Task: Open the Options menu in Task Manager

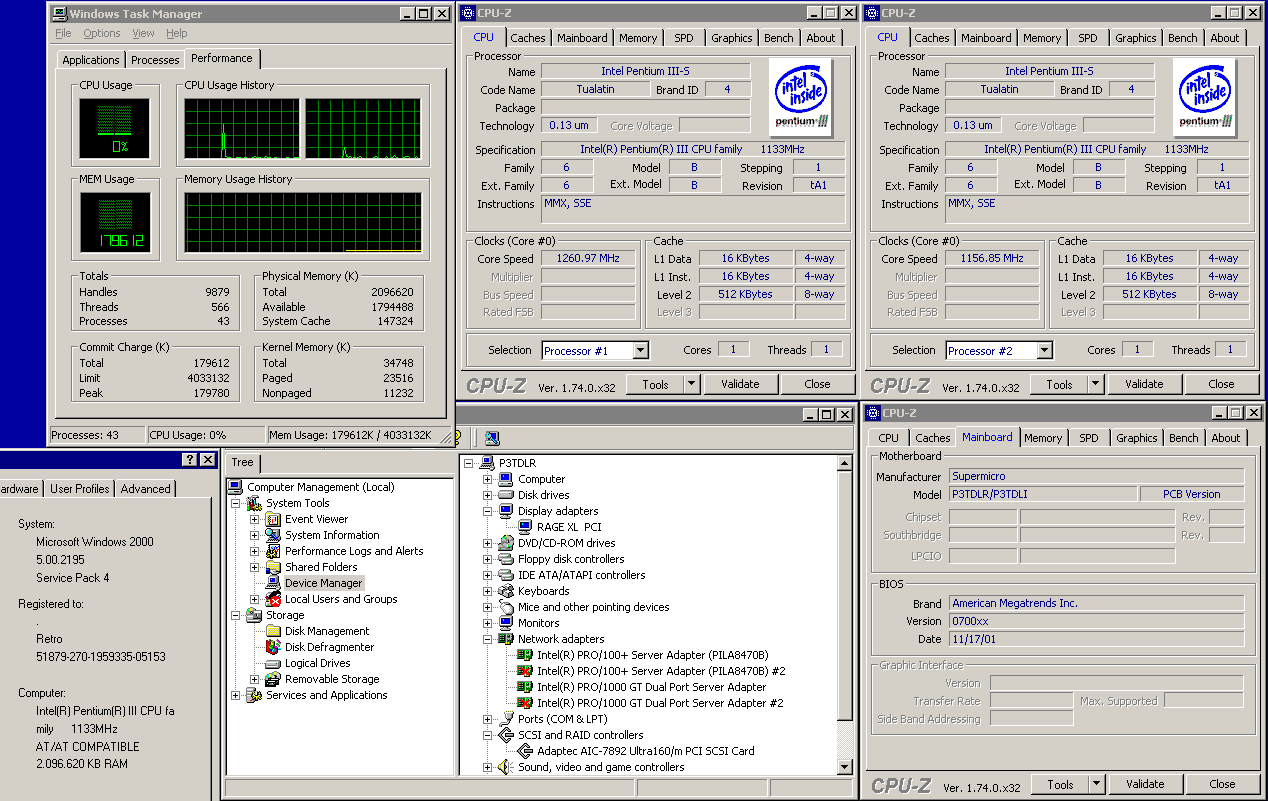Action: coord(102,33)
